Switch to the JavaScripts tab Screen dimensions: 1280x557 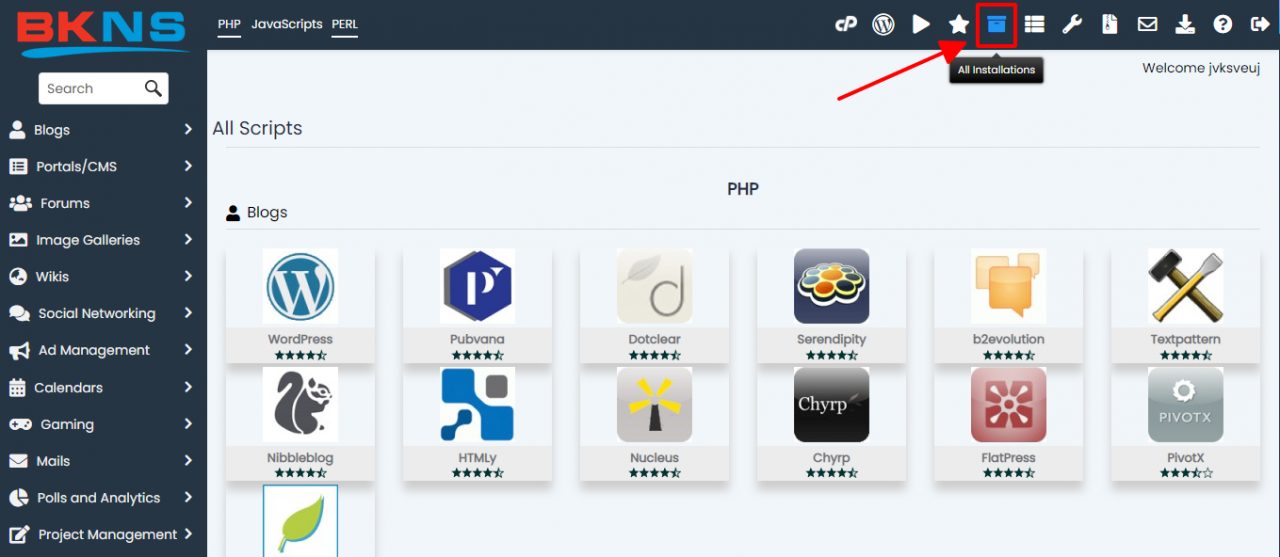pos(287,24)
